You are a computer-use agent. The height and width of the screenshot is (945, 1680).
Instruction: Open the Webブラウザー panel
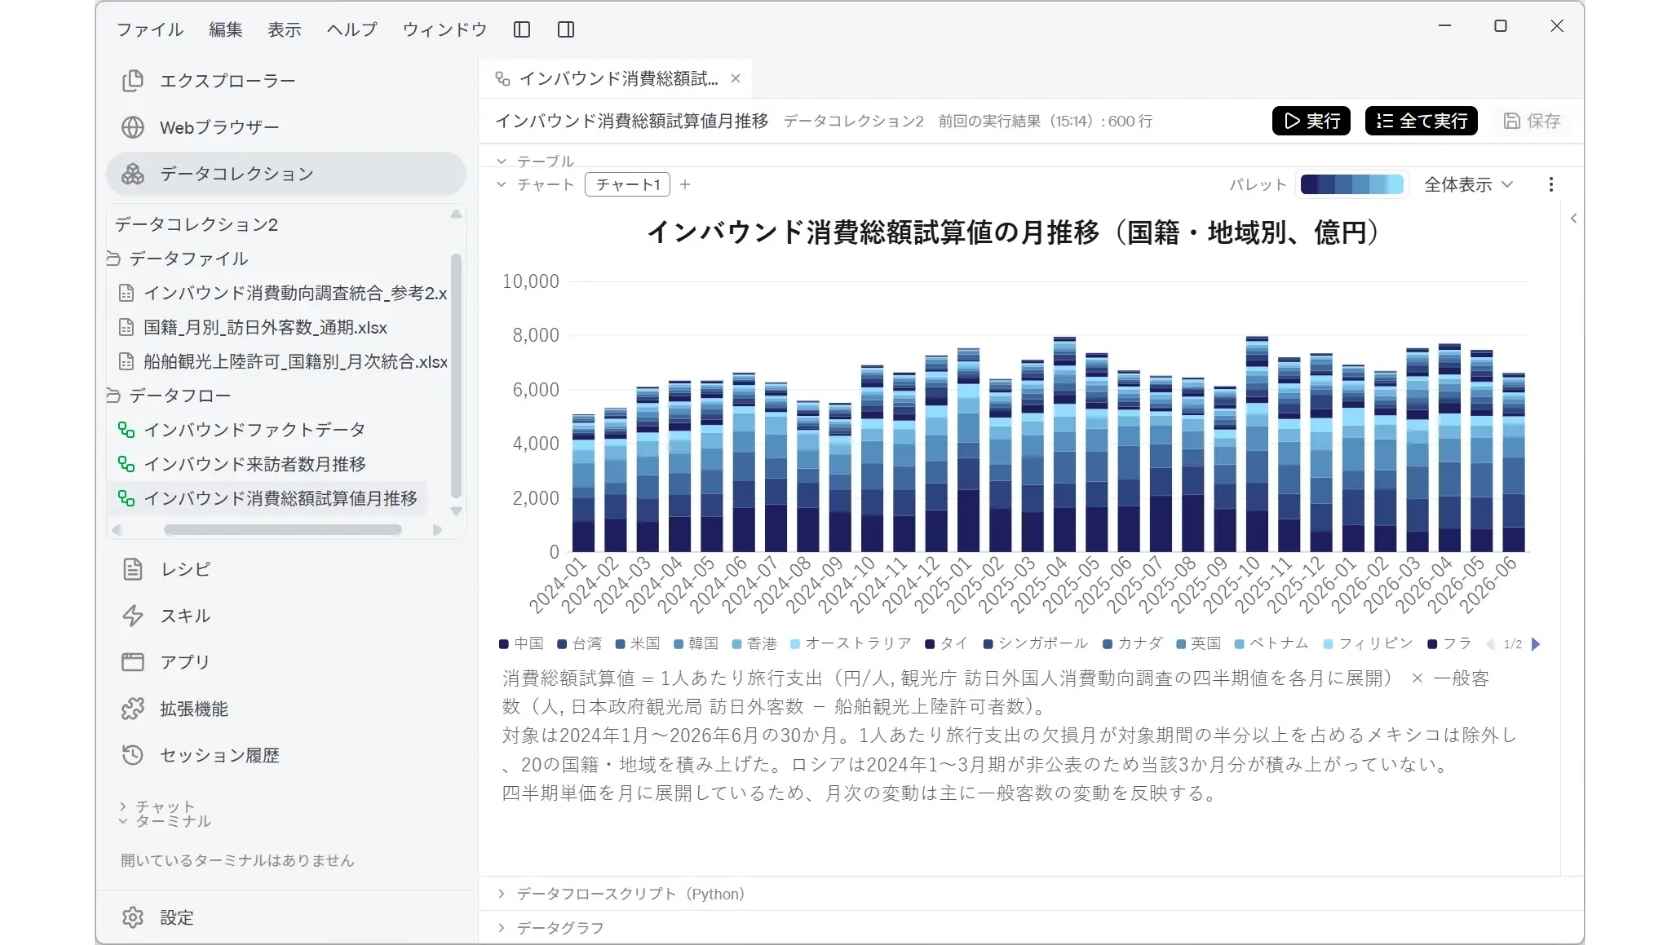point(286,127)
